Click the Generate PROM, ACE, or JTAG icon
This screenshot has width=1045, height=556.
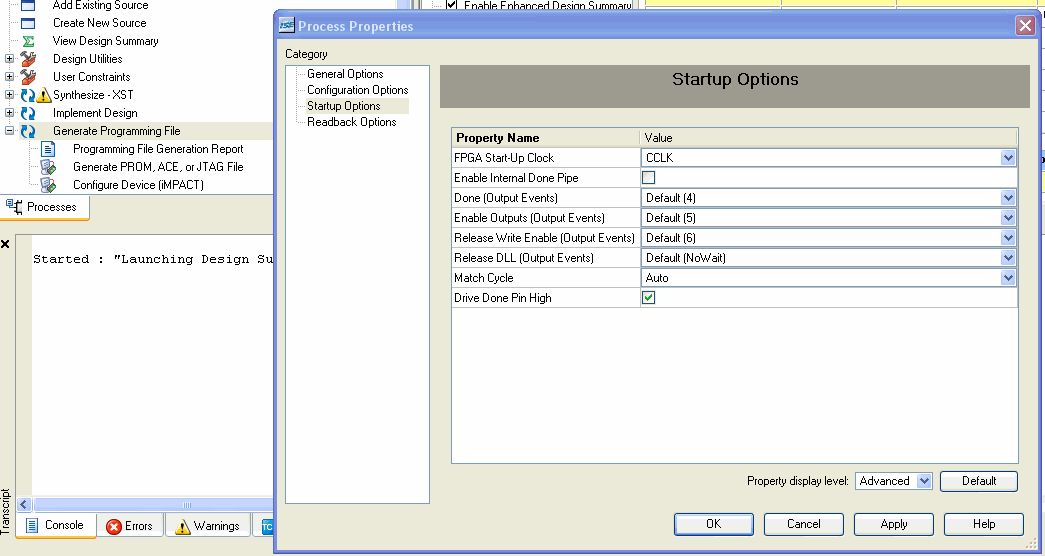(48, 167)
